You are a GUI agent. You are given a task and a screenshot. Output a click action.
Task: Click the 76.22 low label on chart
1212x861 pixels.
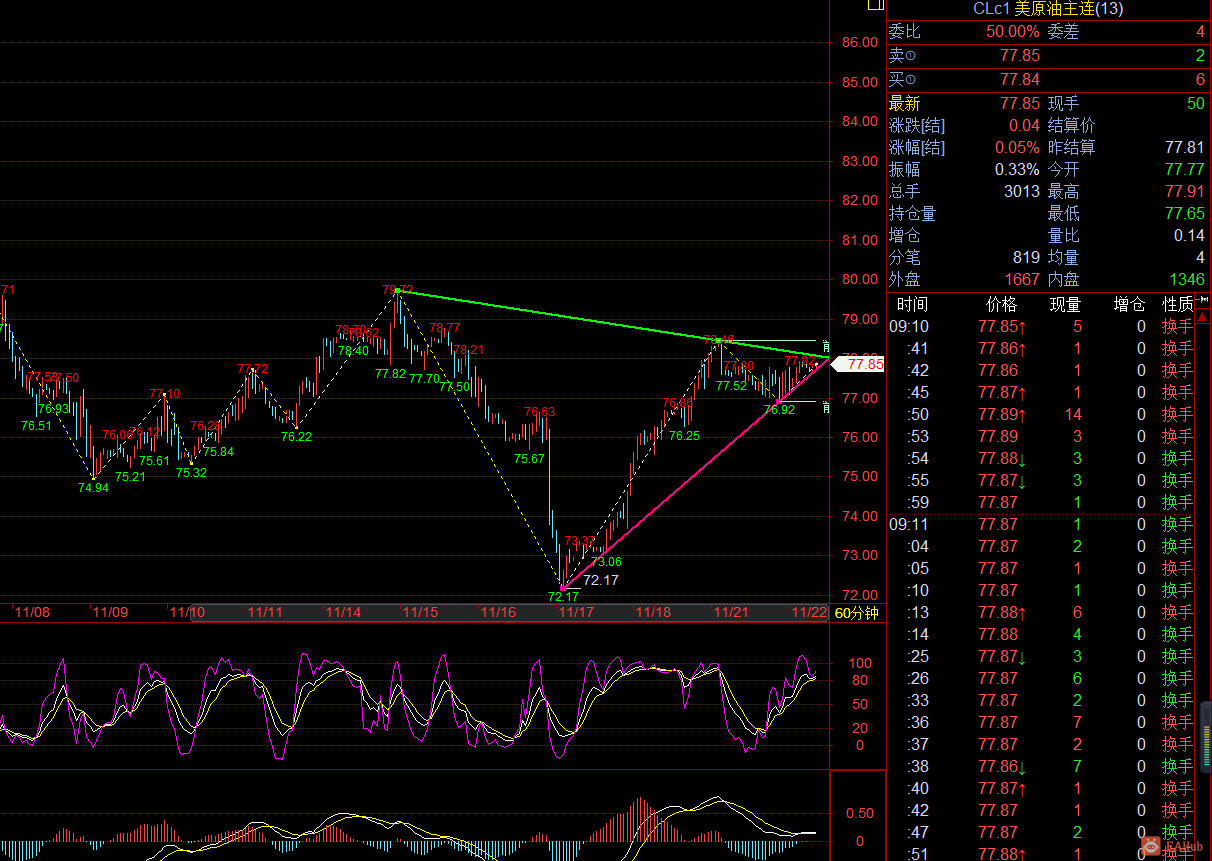tap(296, 436)
